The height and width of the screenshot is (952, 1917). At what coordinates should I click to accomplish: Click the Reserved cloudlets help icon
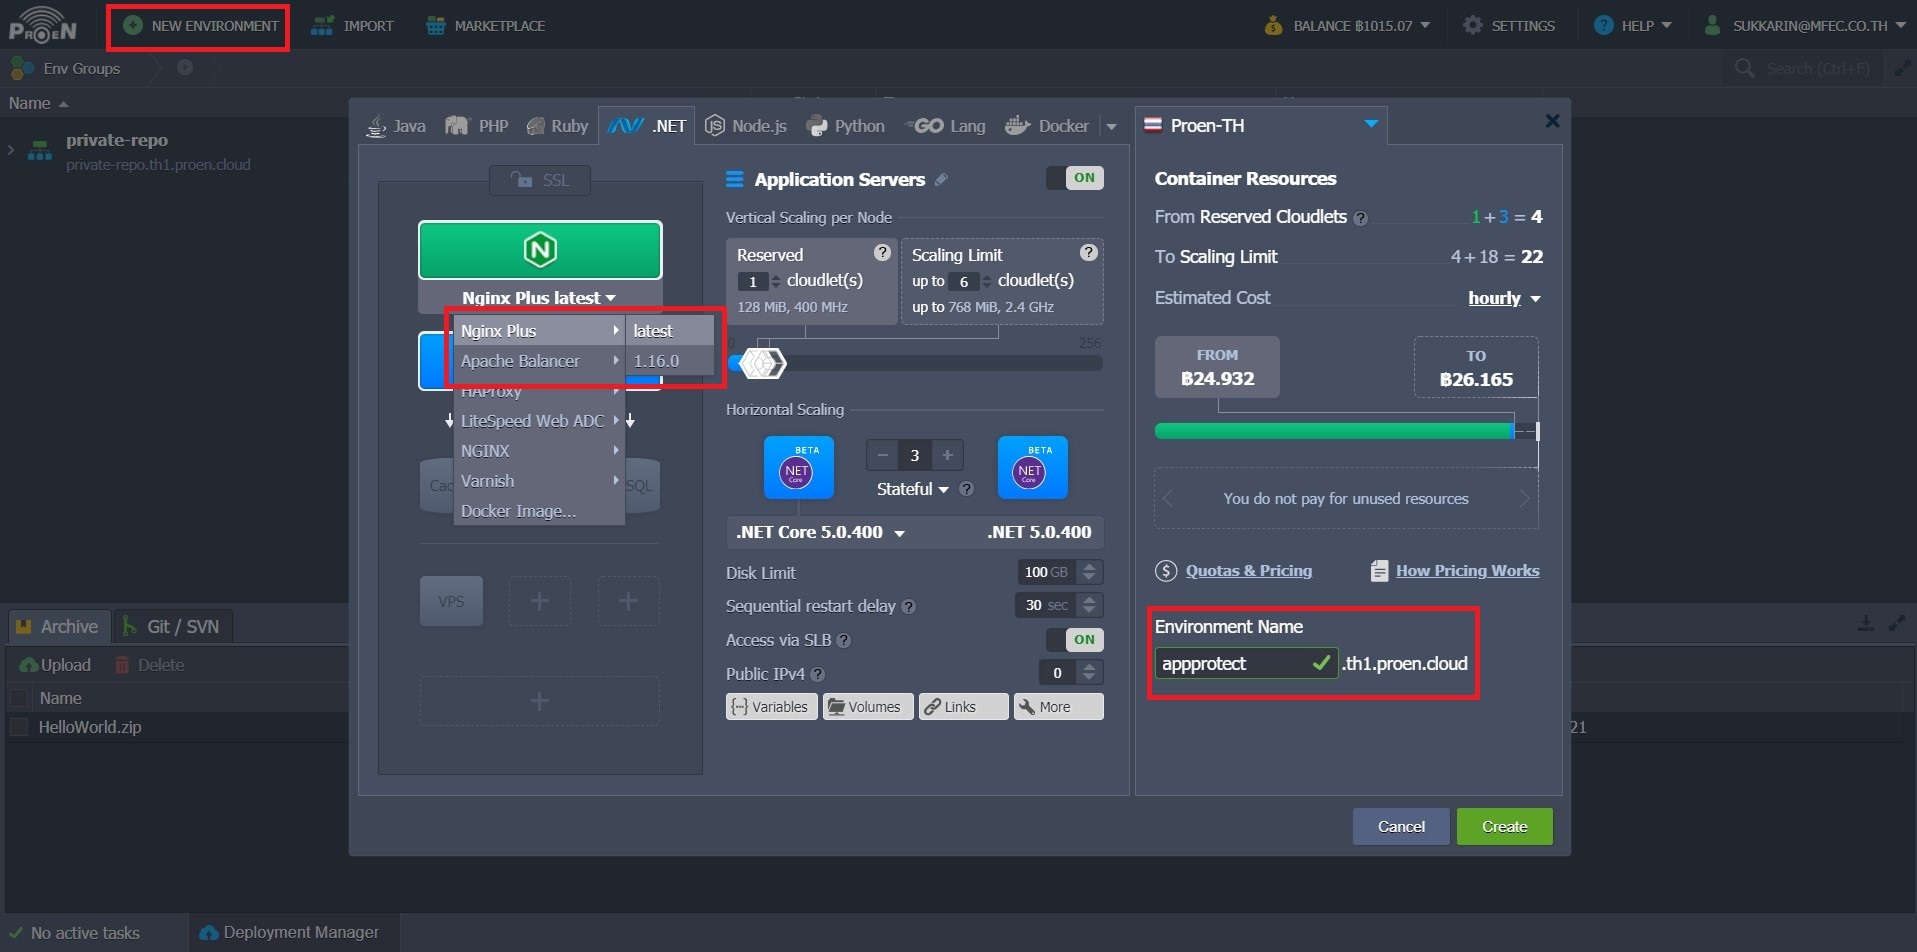pos(882,253)
